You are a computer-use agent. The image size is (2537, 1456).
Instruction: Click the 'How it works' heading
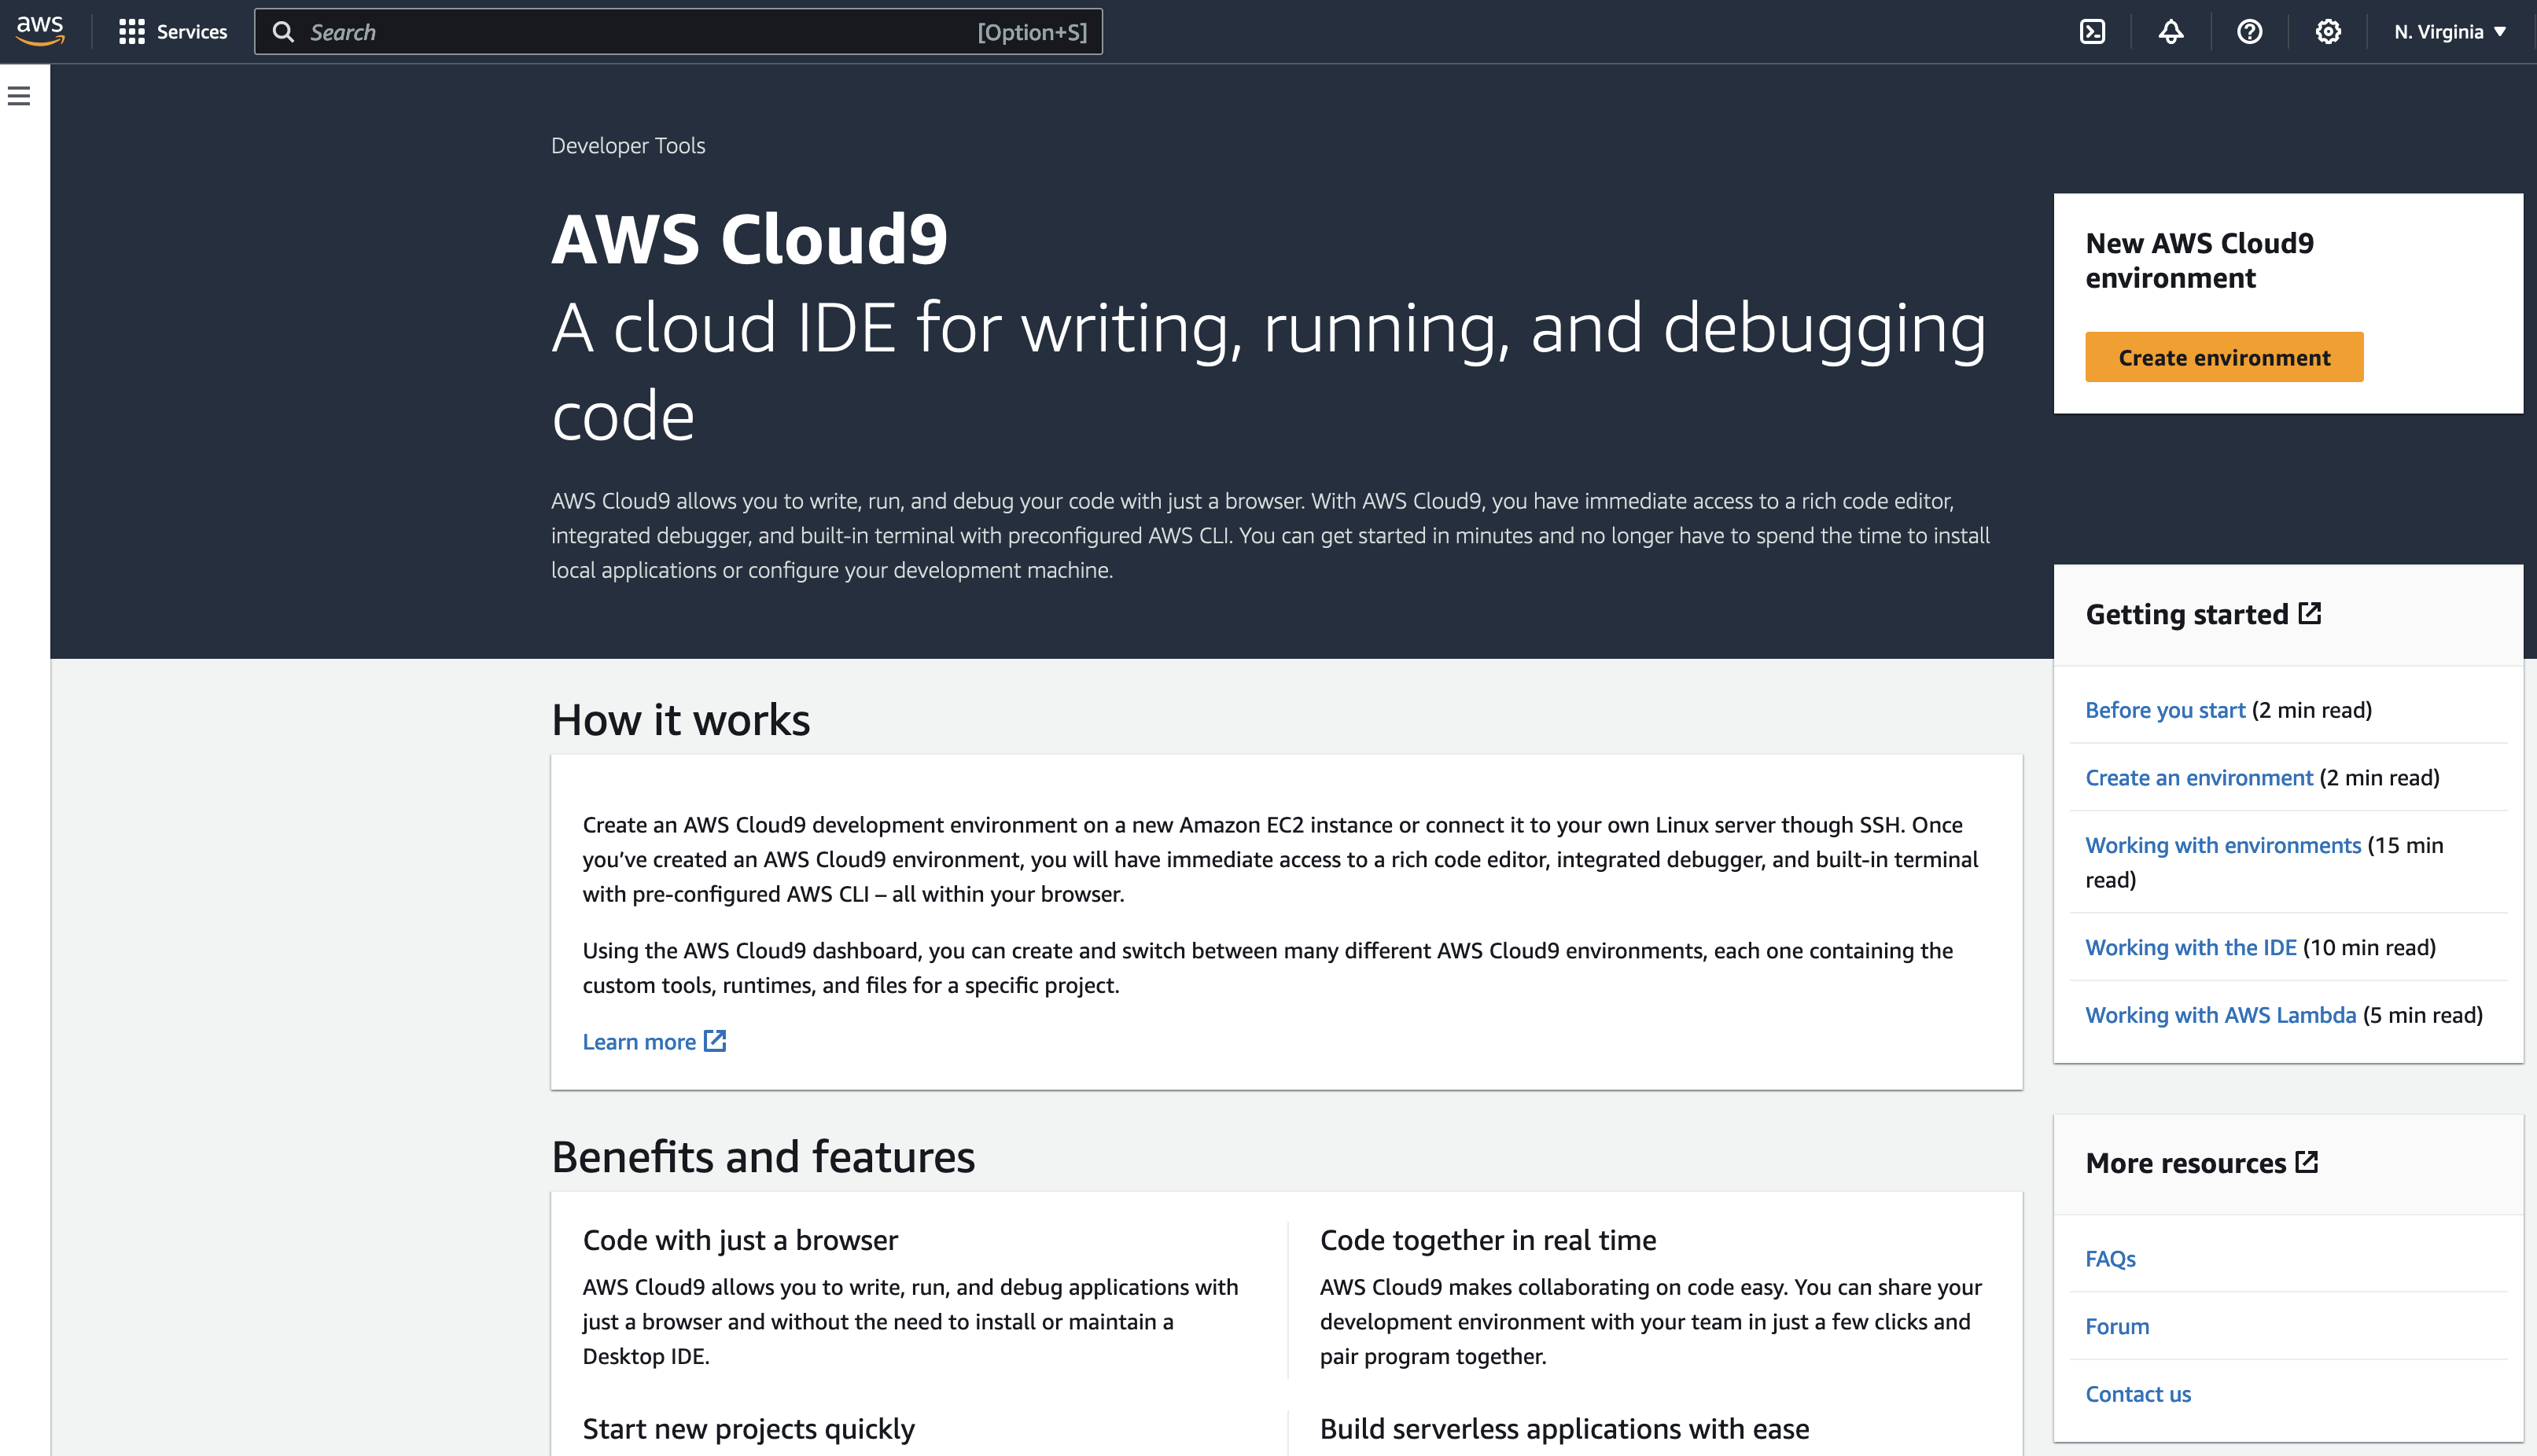click(x=680, y=720)
